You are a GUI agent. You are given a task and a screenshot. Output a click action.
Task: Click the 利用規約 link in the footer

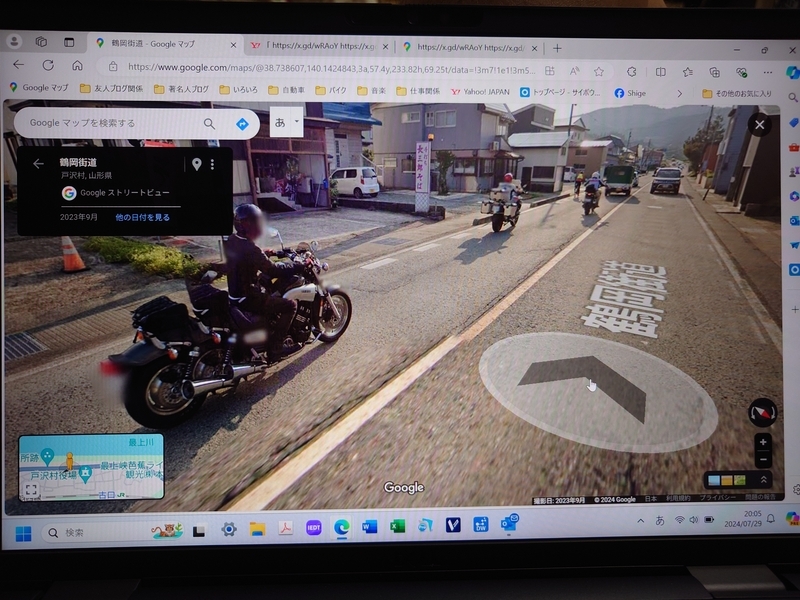tap(678, 498)
